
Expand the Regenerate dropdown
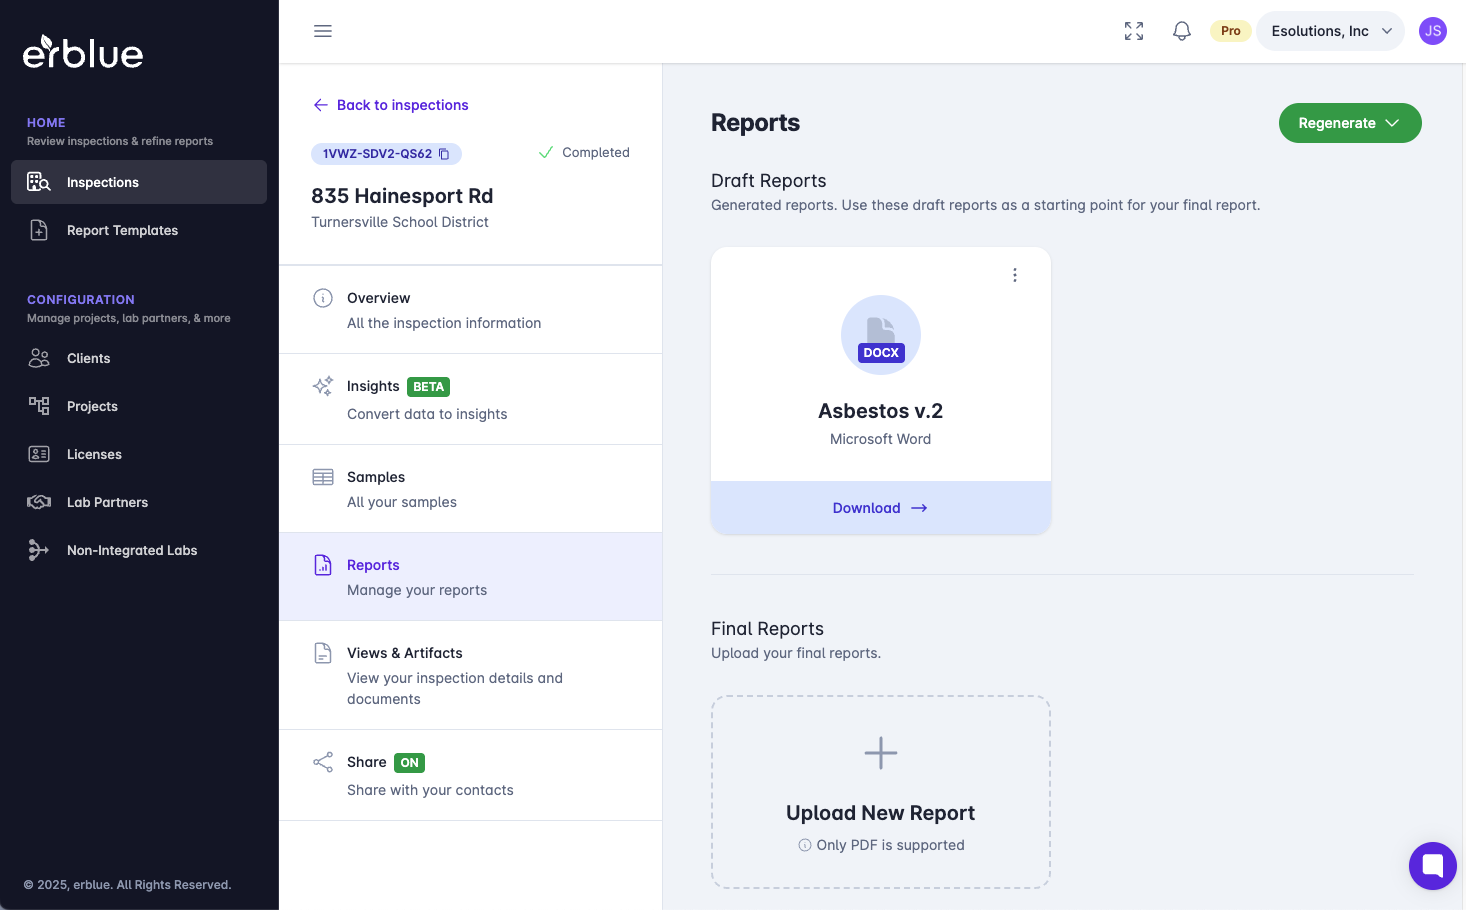coord(1350,123)
